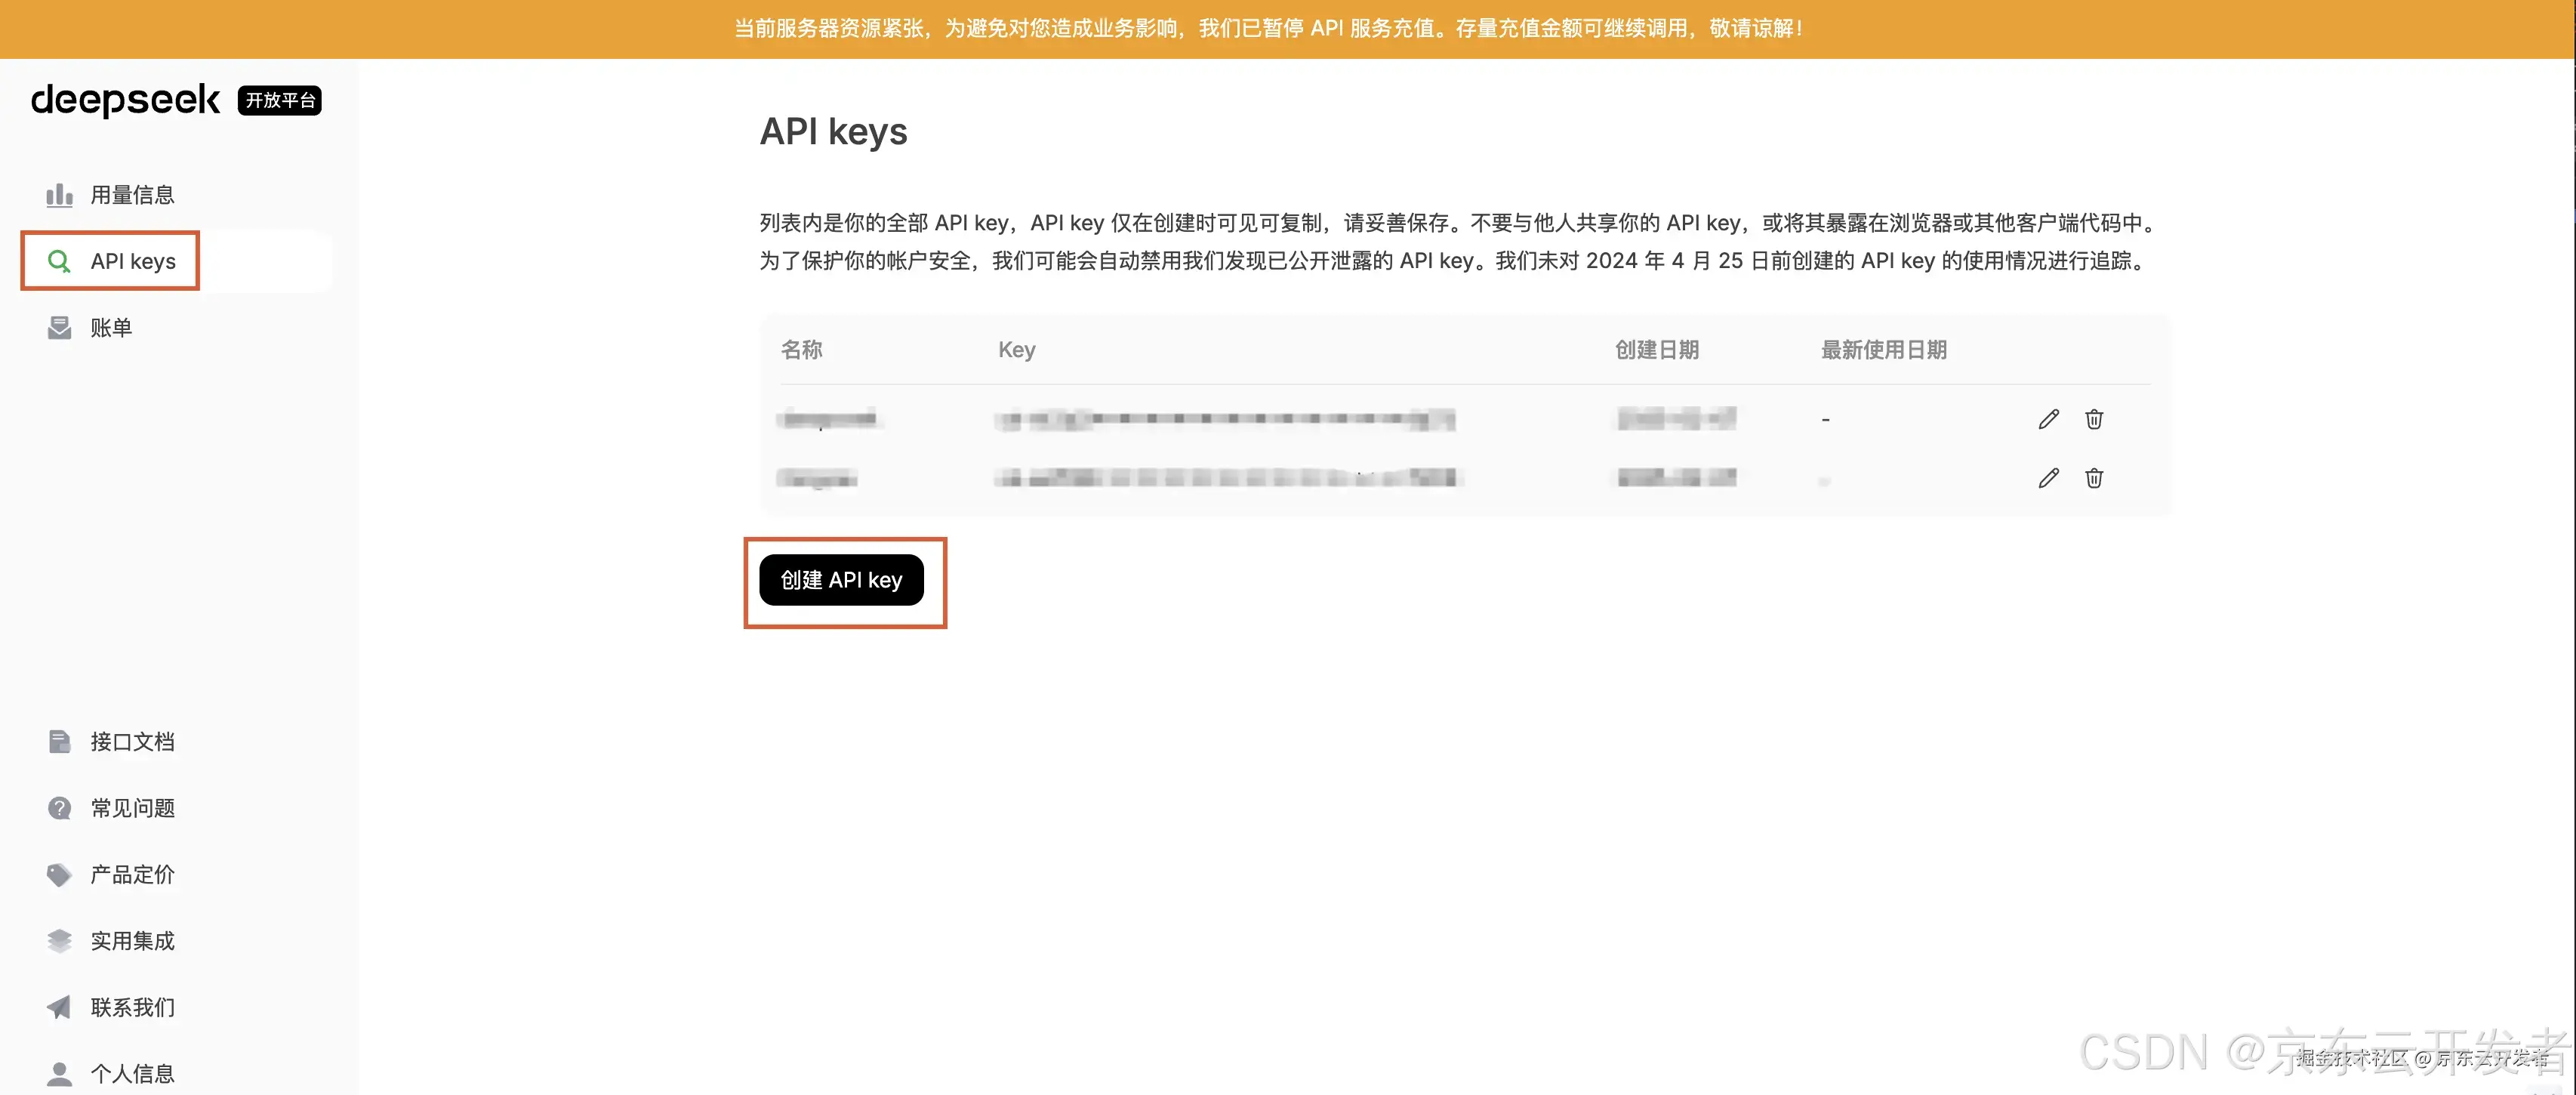Open the 实用集成 integrations page

pos(132,941)
